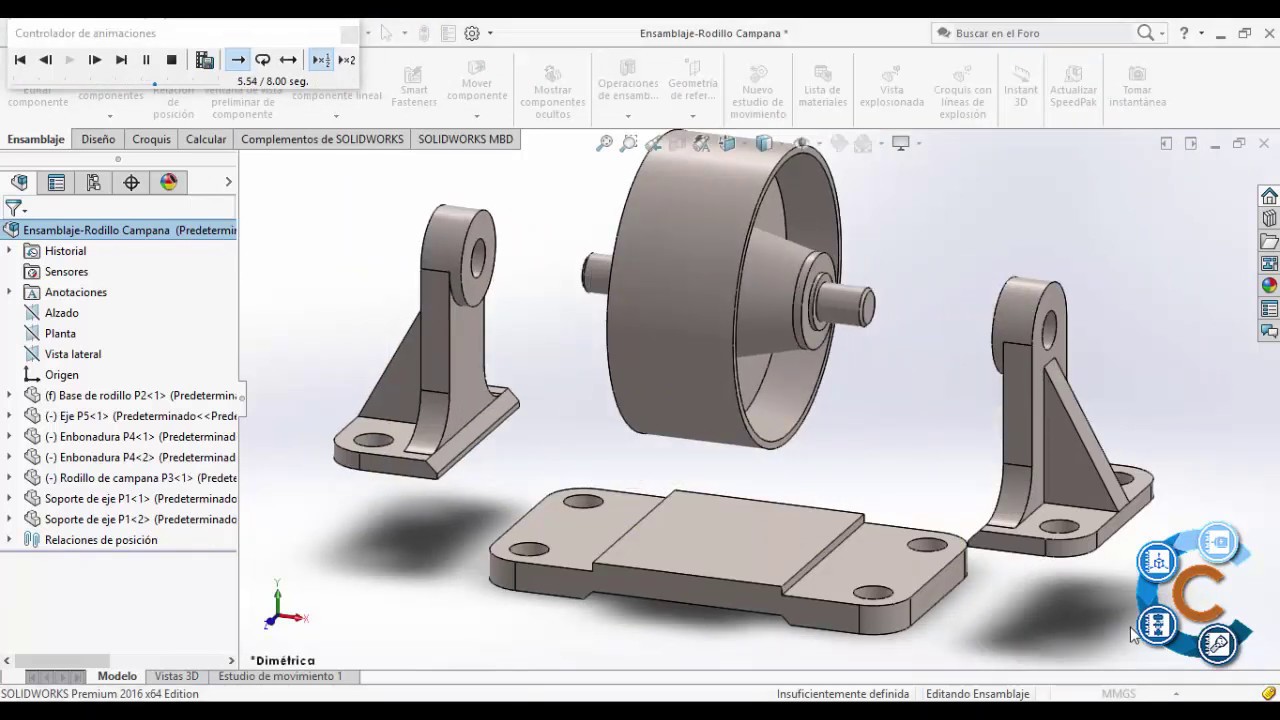Switch to Diseño ribbon tab

98,139
